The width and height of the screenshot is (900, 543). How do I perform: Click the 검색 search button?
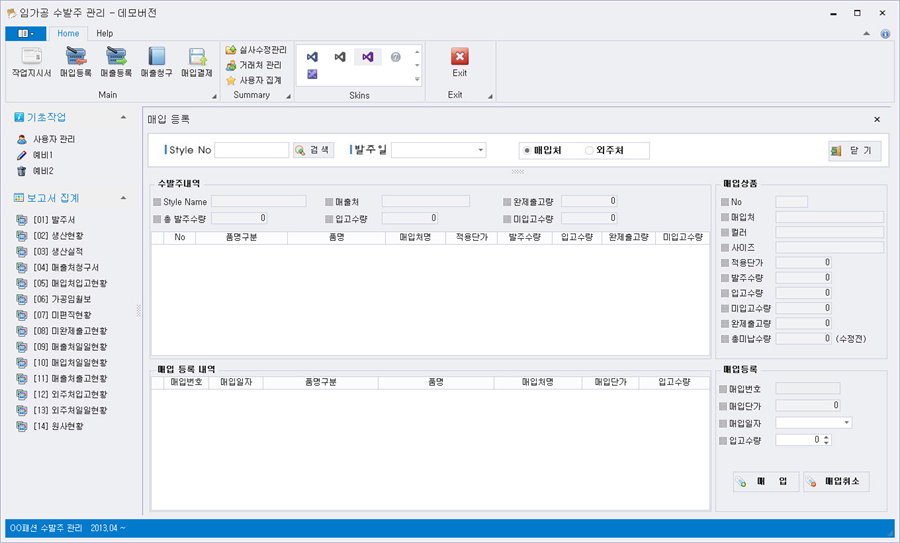tap(313, 150)
